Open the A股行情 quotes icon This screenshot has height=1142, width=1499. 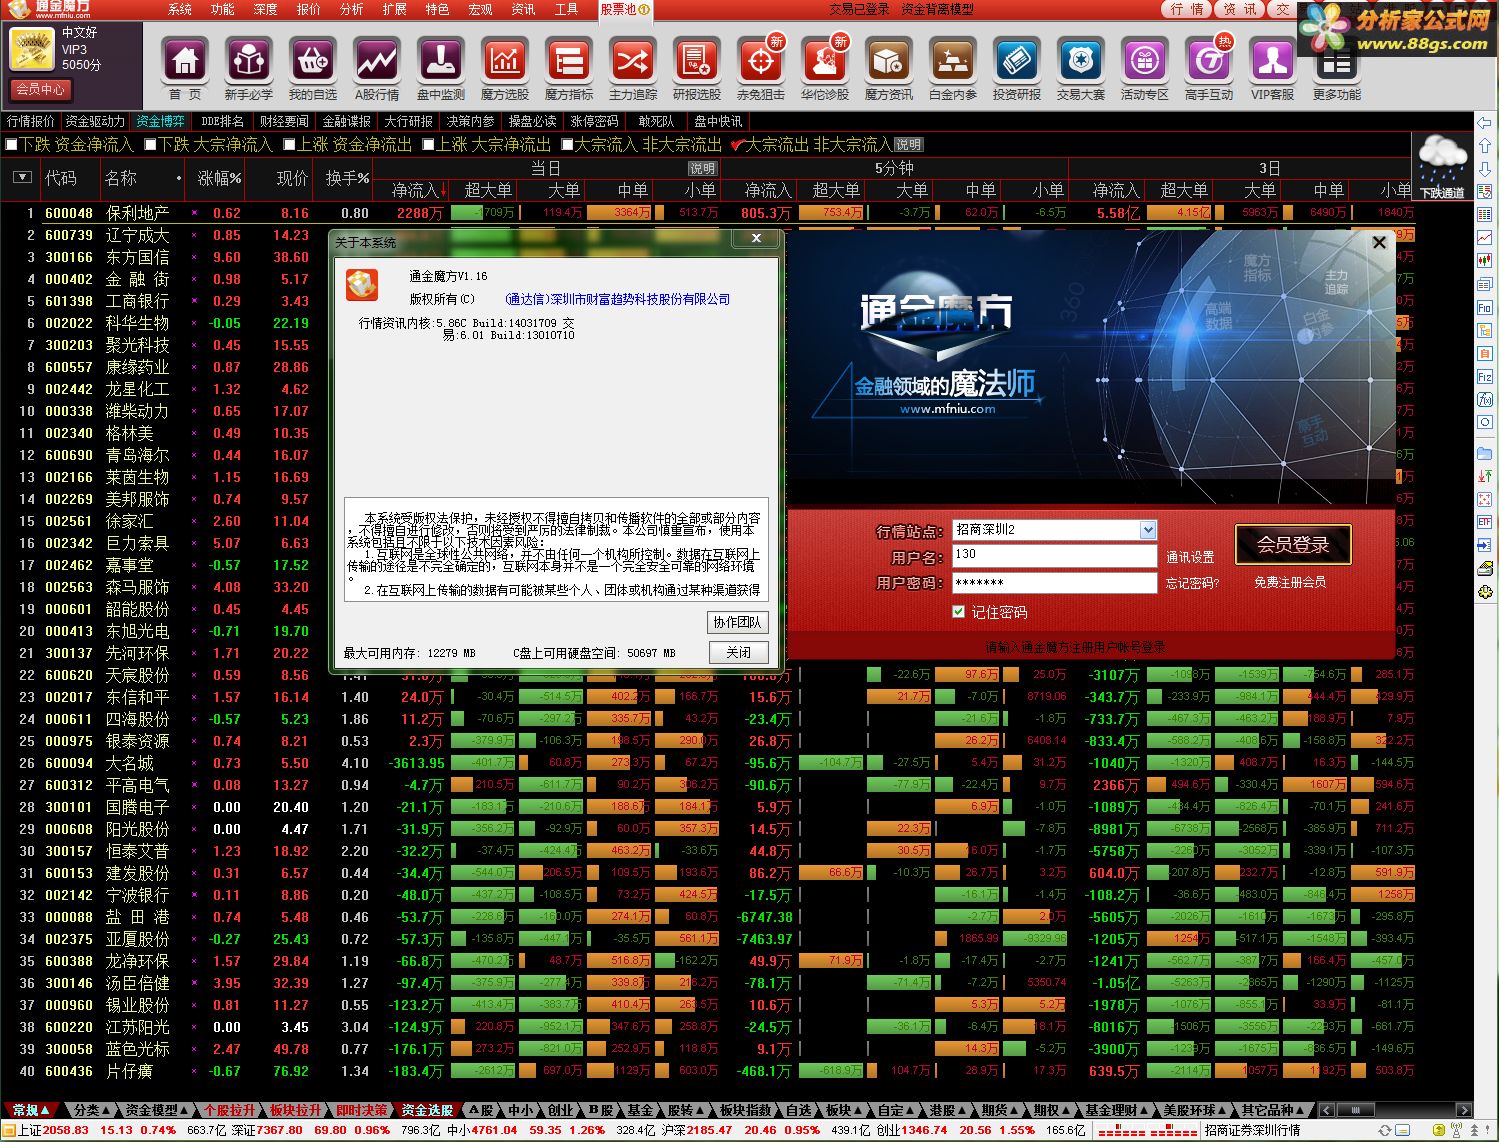click(x=377, y=62)
